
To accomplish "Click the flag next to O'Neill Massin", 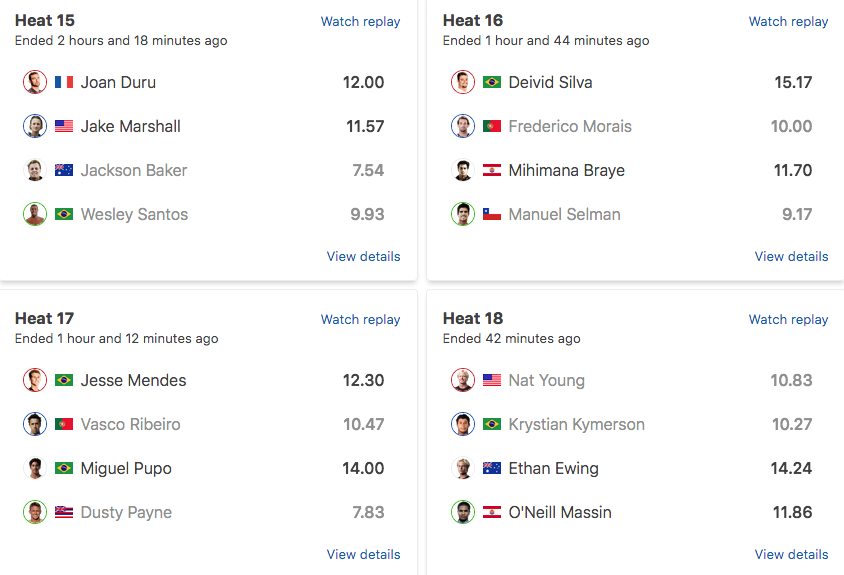I will [492, 512].
